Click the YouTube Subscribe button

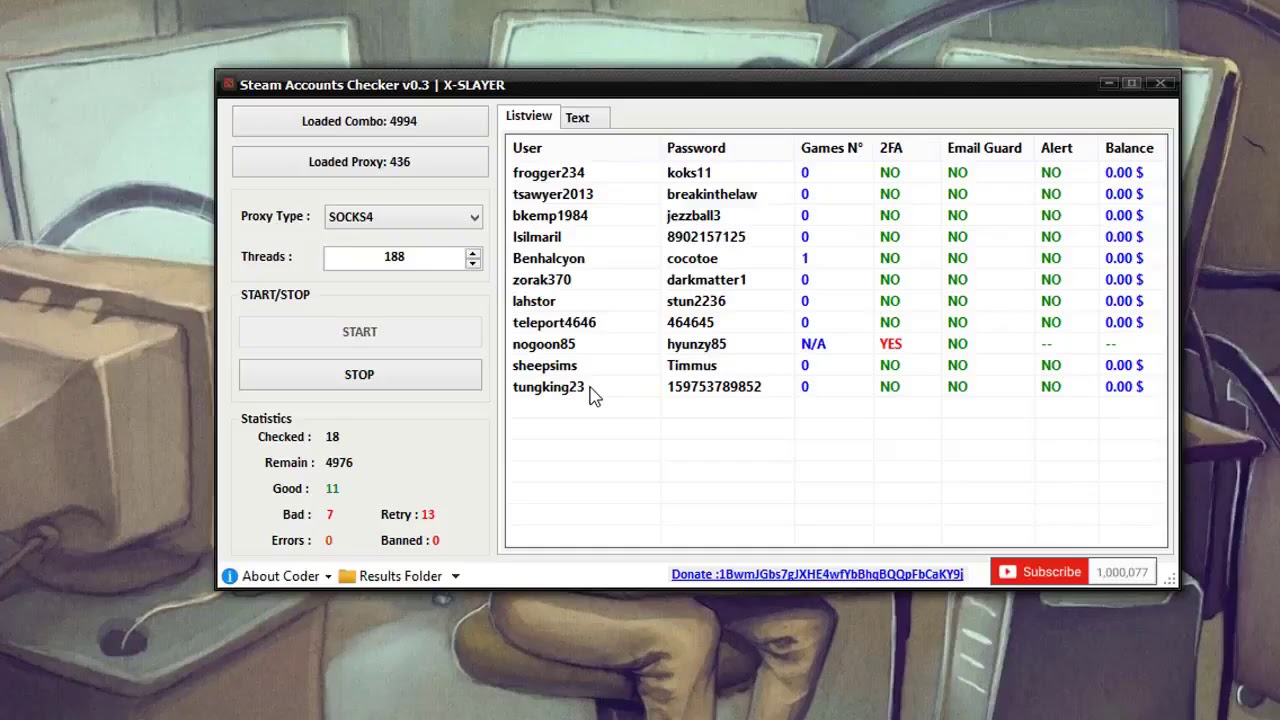click(x=1039, y=572)
